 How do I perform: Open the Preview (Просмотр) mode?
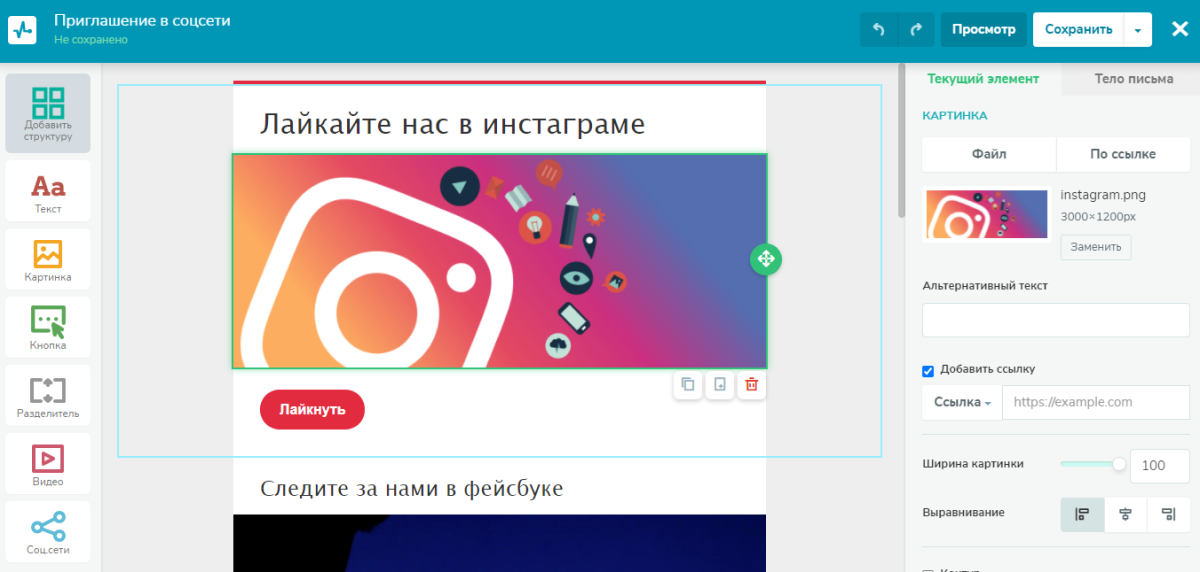tap(984, 29)
